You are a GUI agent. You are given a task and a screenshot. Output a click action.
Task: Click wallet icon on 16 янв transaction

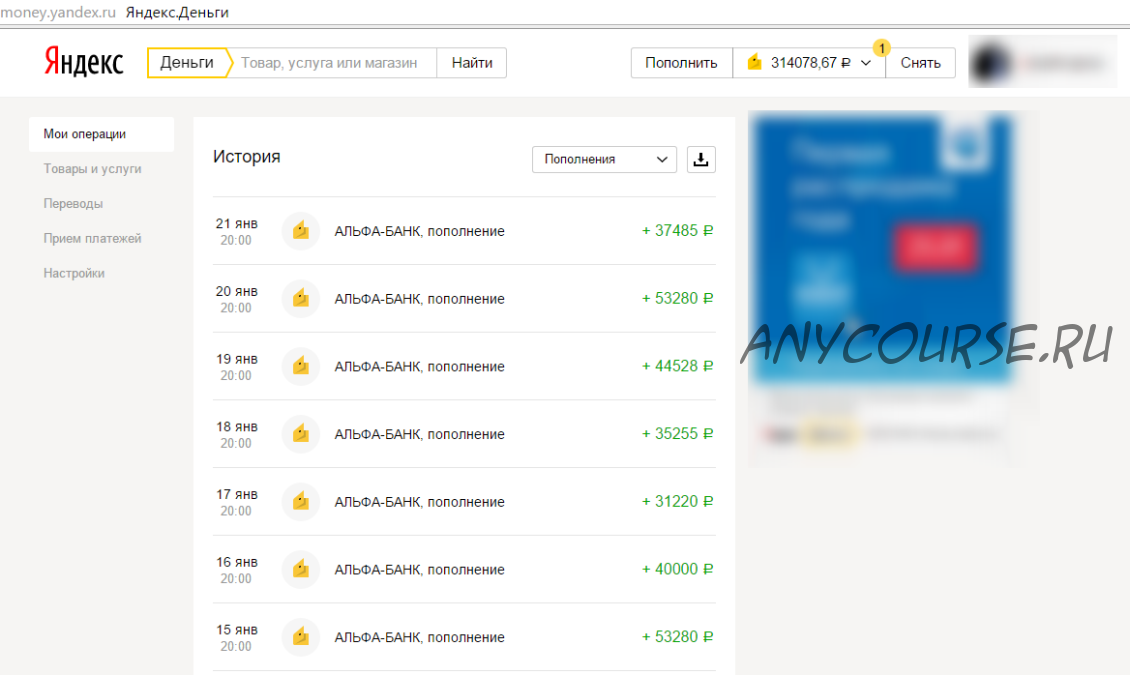300,570
